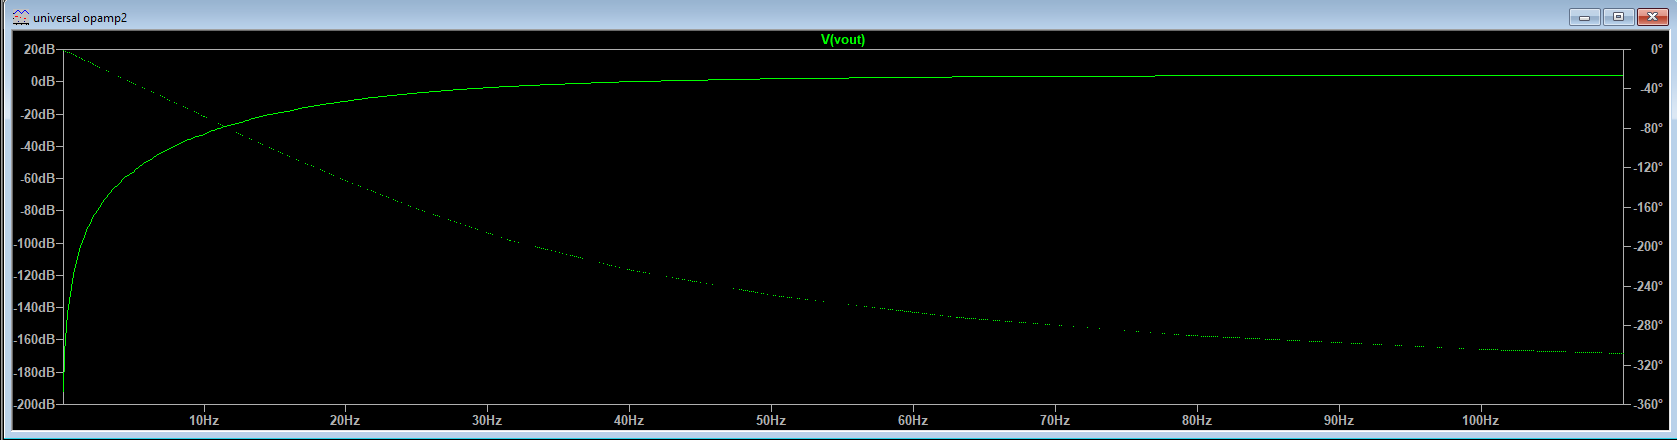Click the -200° phase axis label
Image resolution: width=1677 pixels, height=440 pixels.
1646,246
